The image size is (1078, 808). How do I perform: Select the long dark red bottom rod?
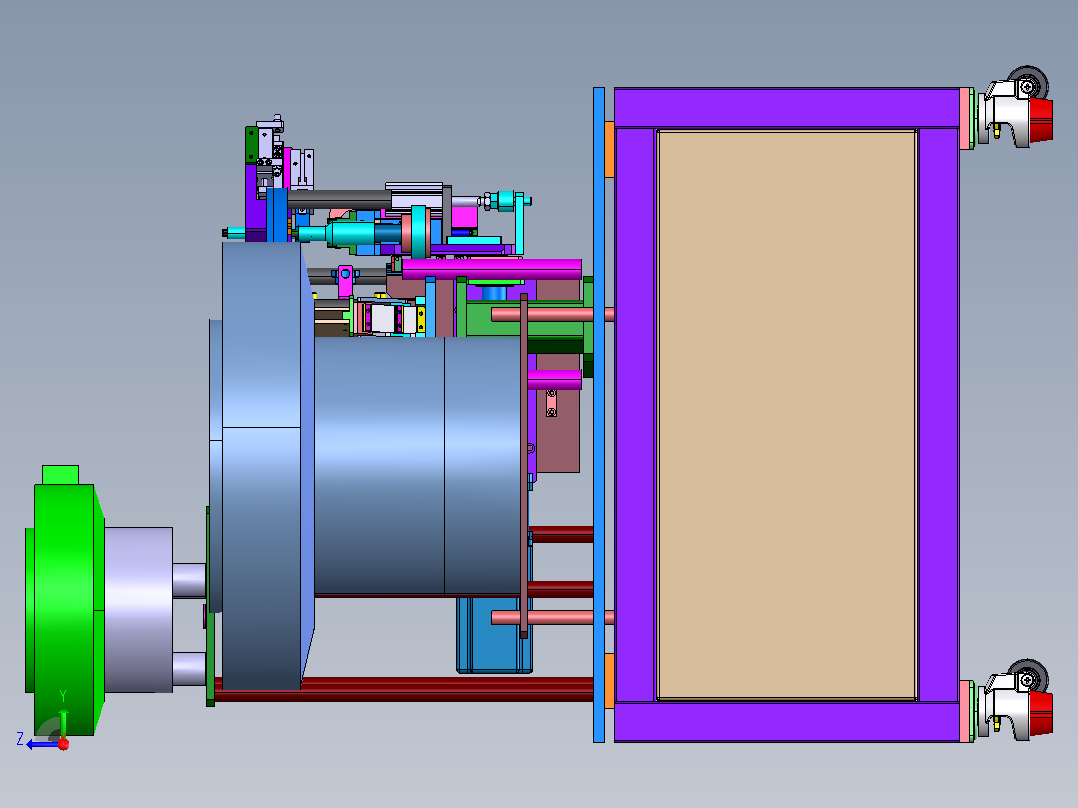click(x=404, y=689)
